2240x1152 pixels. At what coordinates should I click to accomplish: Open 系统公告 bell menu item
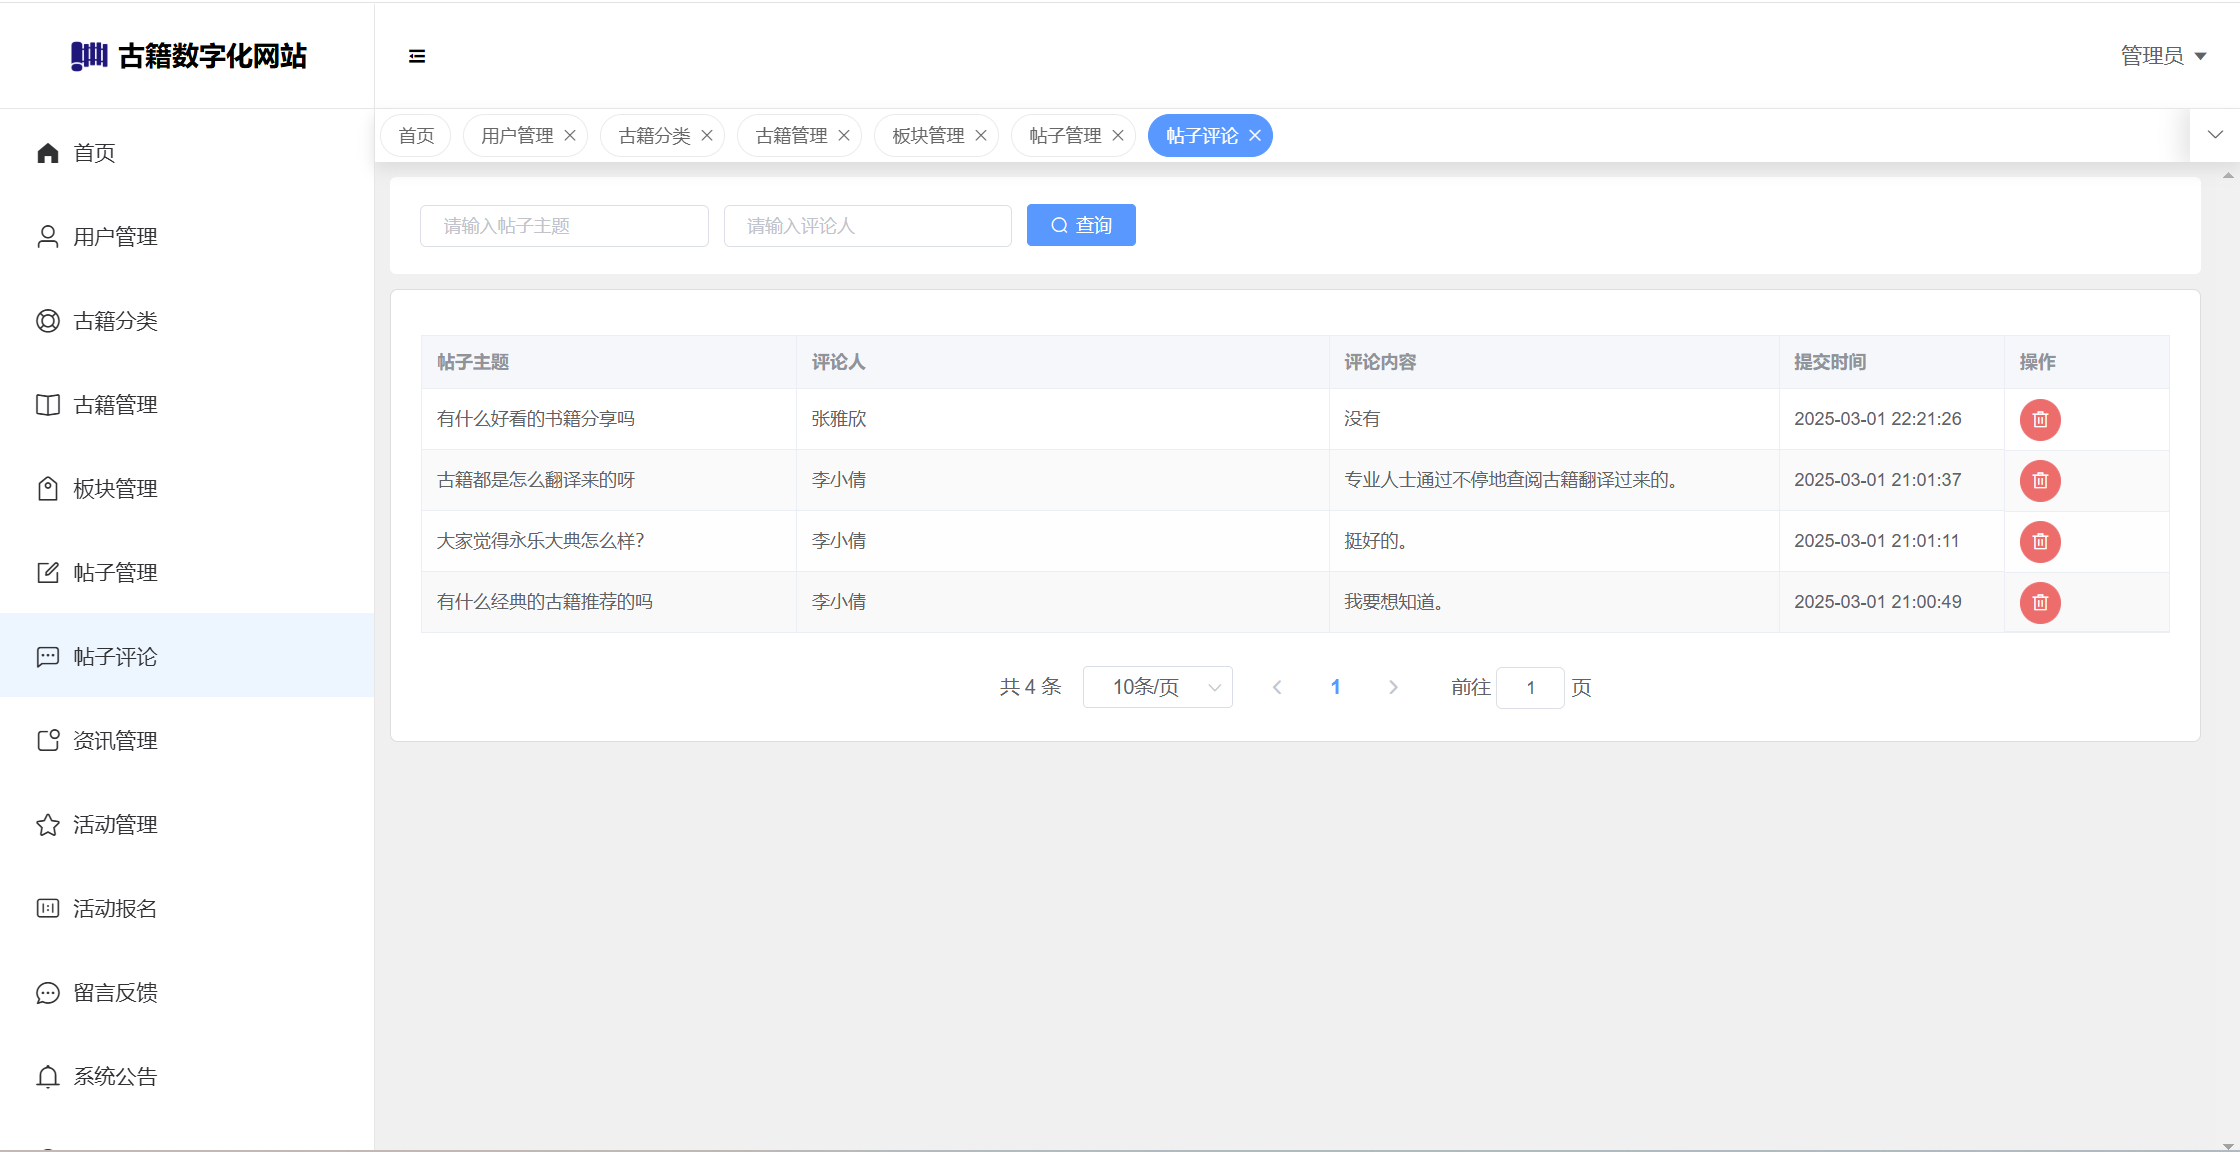pos(115,1077)
